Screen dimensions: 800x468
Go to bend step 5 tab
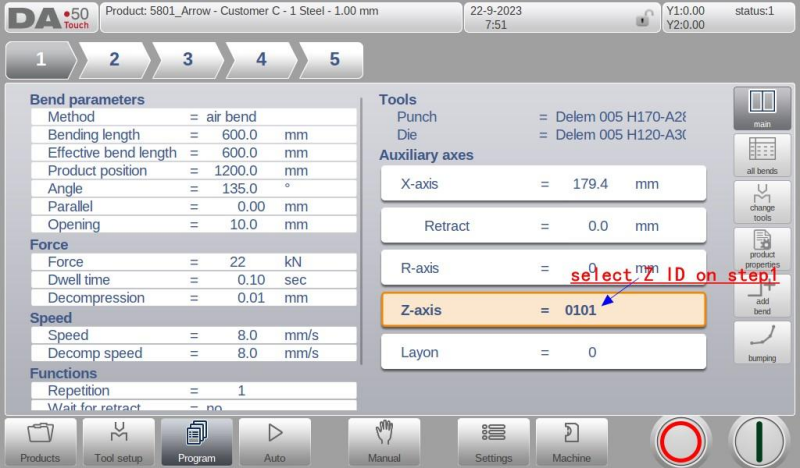[x=333, y=59]
